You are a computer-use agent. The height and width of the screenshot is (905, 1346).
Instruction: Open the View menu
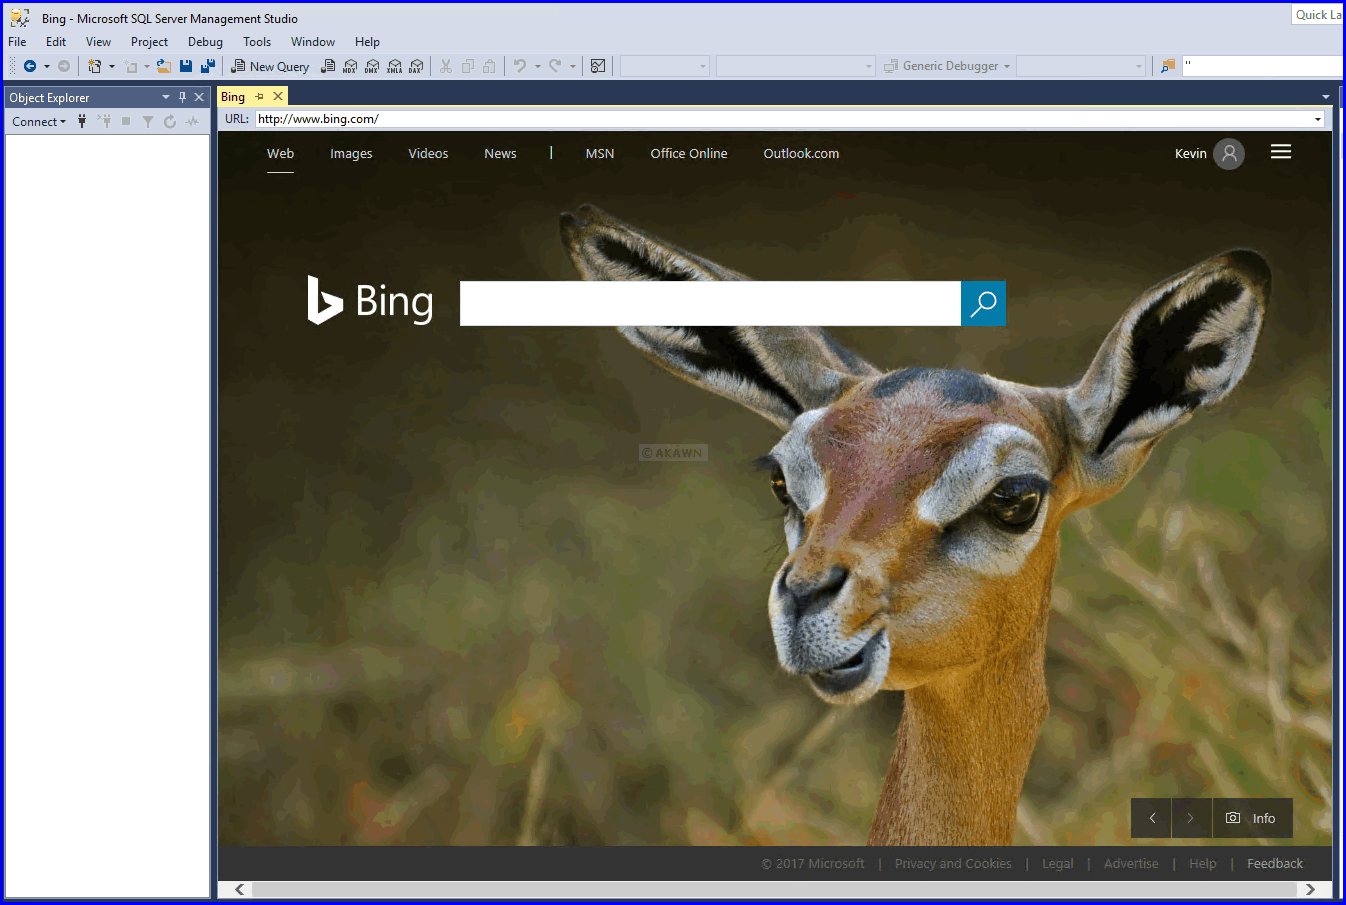coord(98,42)
